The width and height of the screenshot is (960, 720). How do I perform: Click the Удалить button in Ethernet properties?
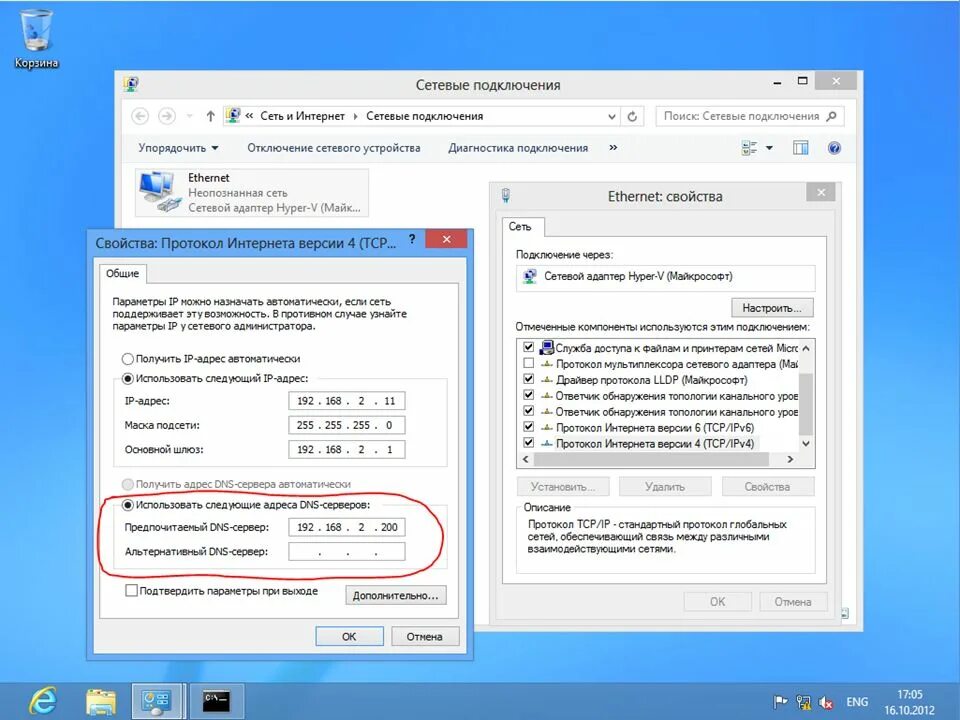coord(665,487)
